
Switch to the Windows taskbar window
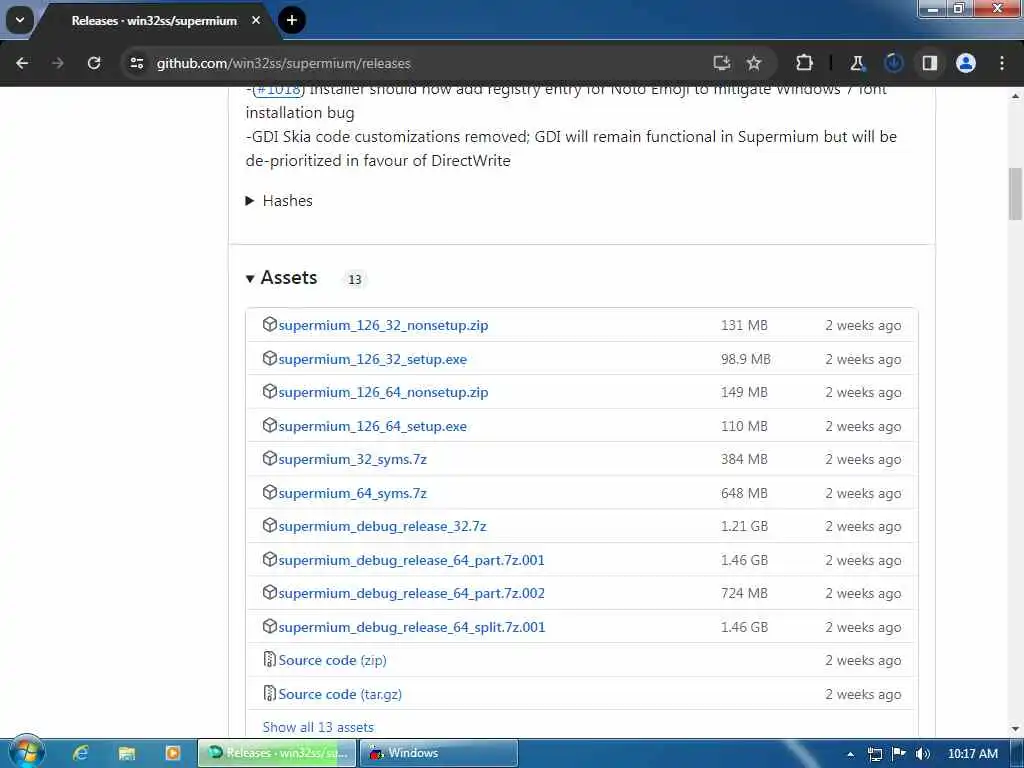tap(439, 753)
